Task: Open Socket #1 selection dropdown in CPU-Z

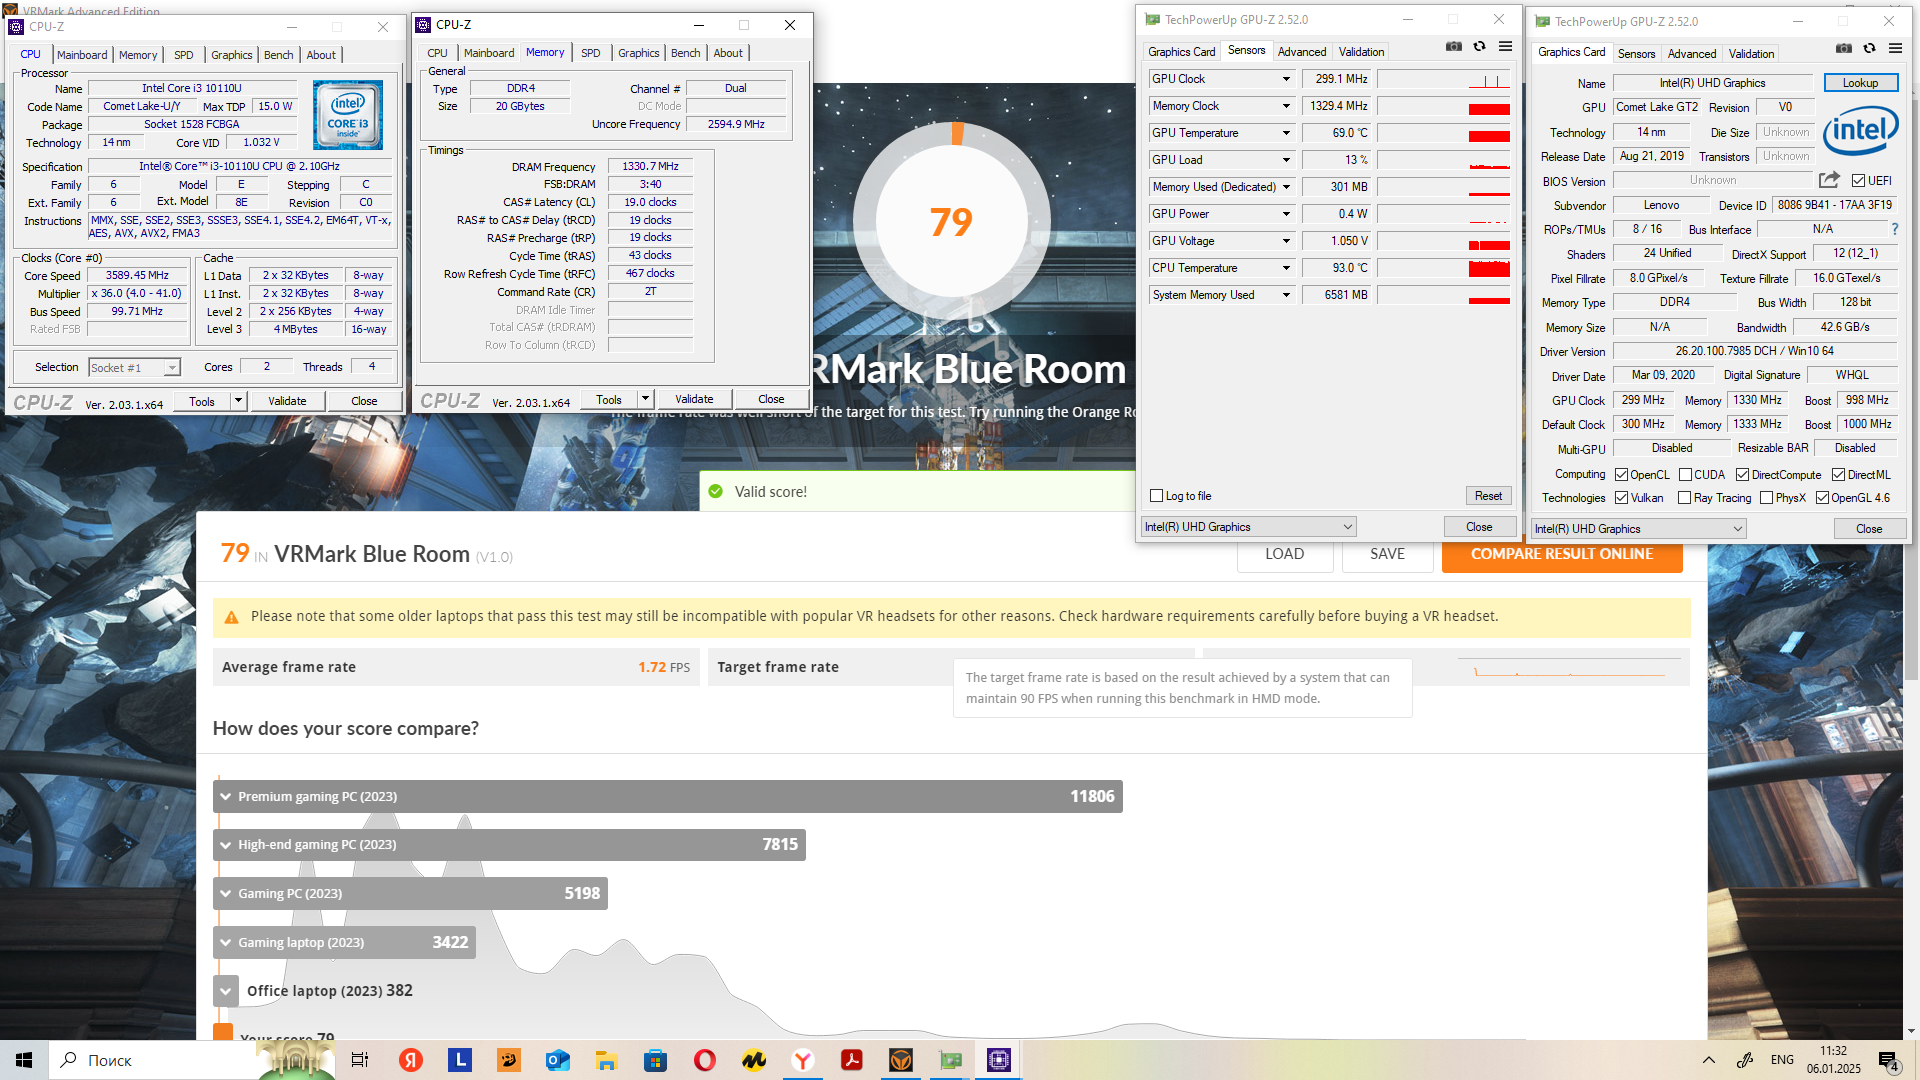Action: coord(134,368)
